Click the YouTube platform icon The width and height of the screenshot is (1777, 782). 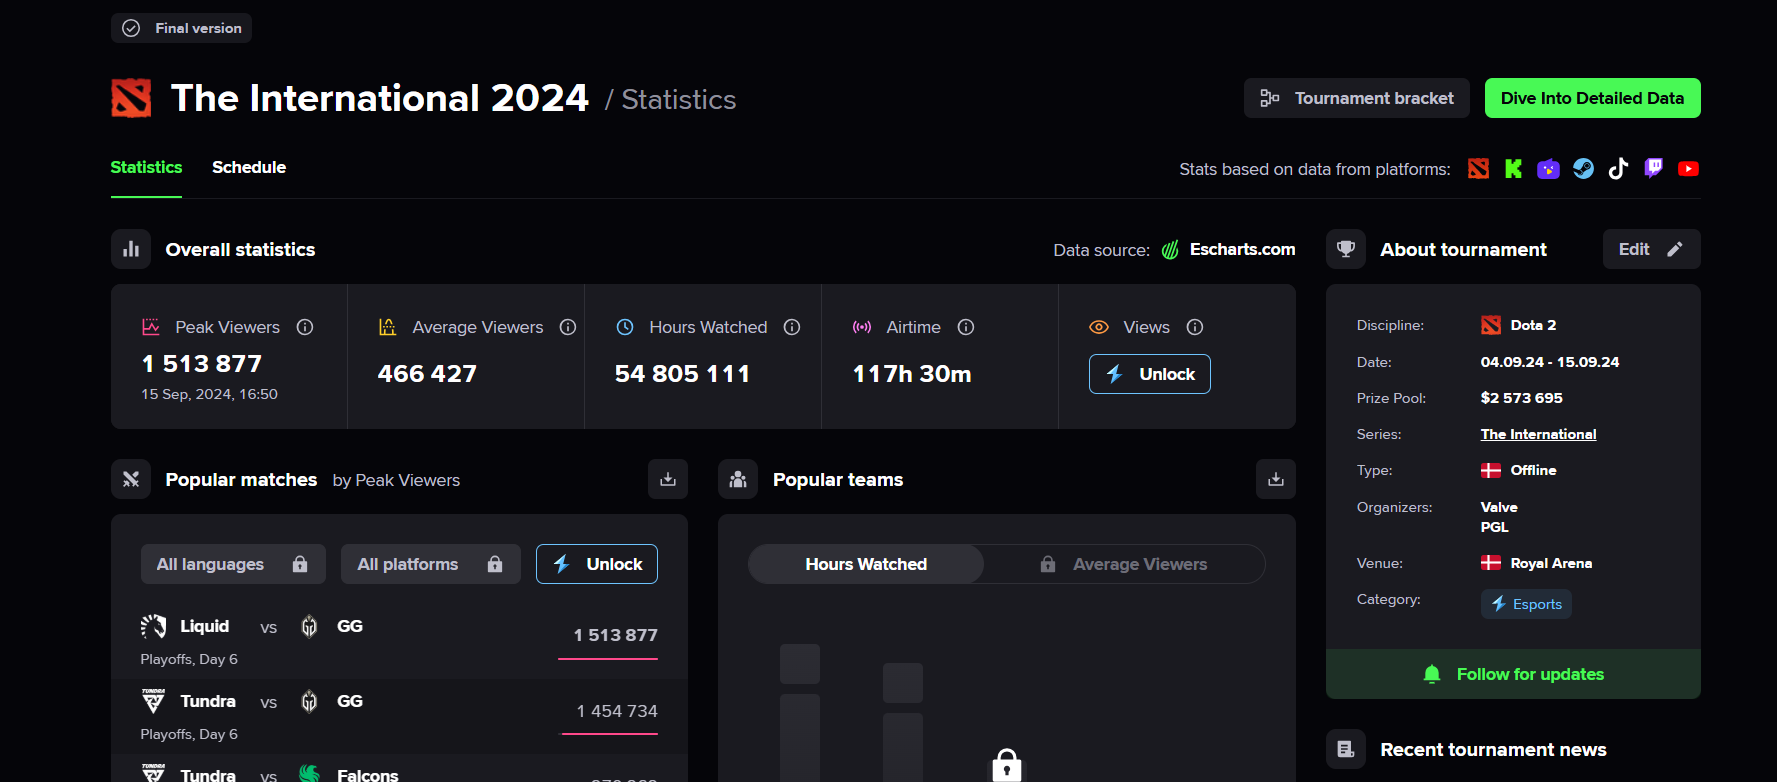[x=1689, y=169]
